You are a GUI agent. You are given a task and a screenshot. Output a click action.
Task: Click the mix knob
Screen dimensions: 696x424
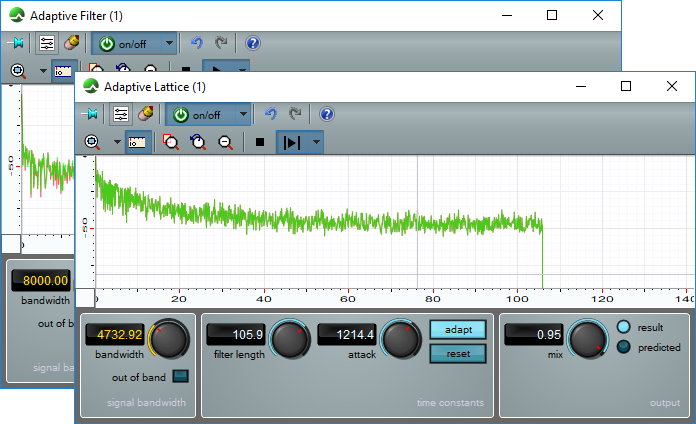(x=586, y=340)
